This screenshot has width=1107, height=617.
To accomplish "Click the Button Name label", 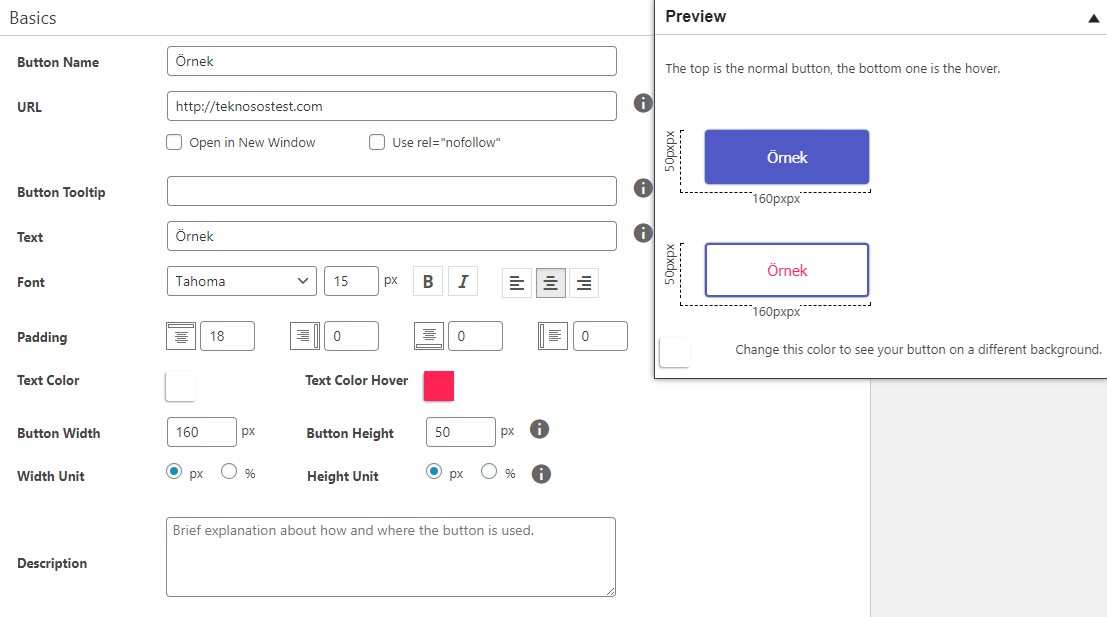I will (58, 62).
